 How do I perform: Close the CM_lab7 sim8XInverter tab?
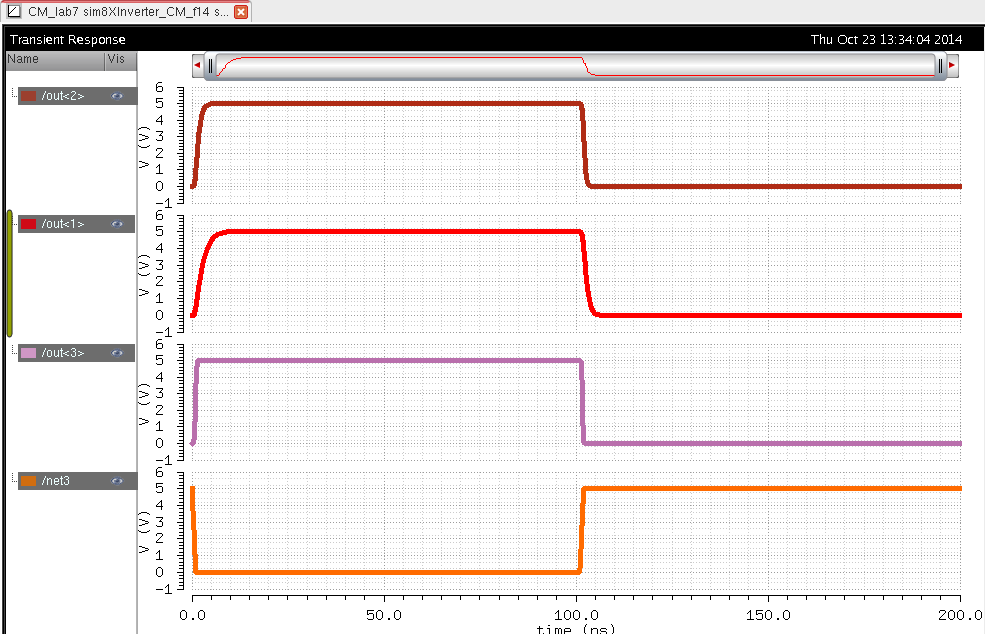click(x=241, y=11)
